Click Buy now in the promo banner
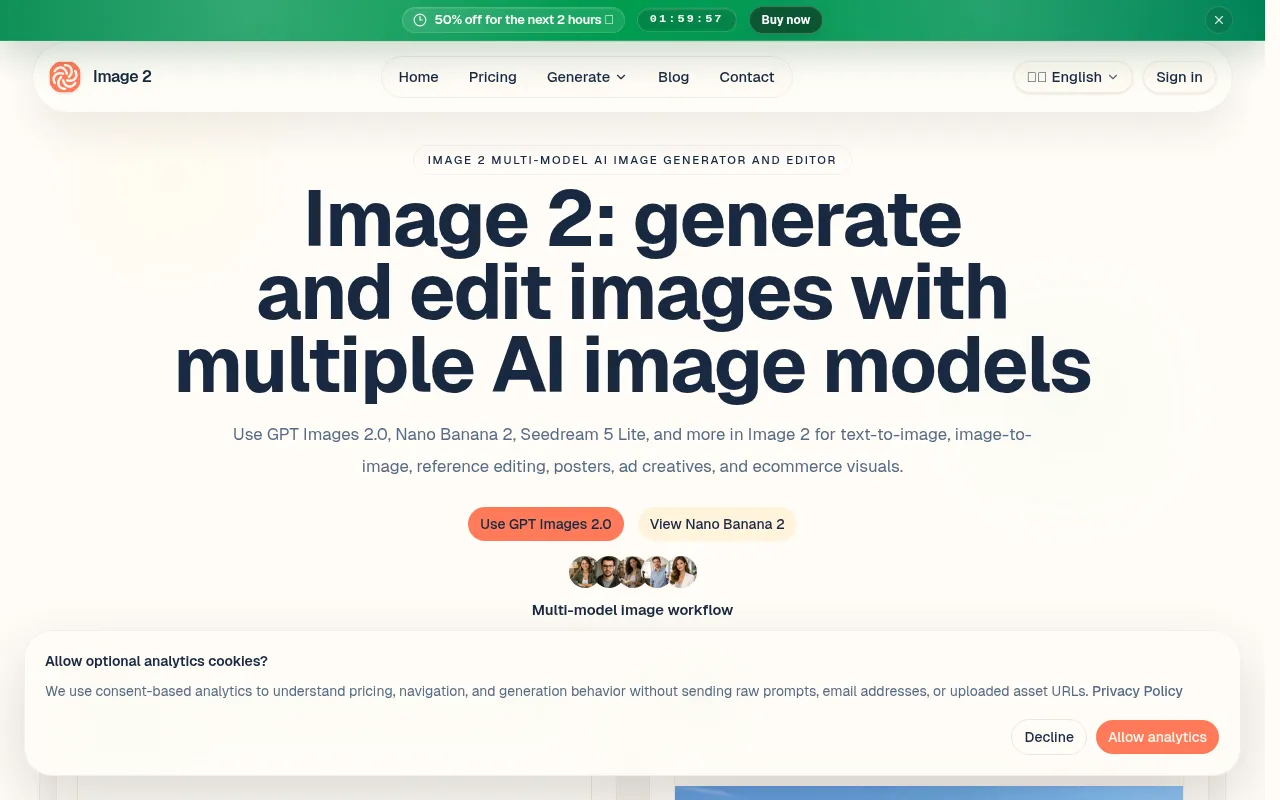 [786, 20]
